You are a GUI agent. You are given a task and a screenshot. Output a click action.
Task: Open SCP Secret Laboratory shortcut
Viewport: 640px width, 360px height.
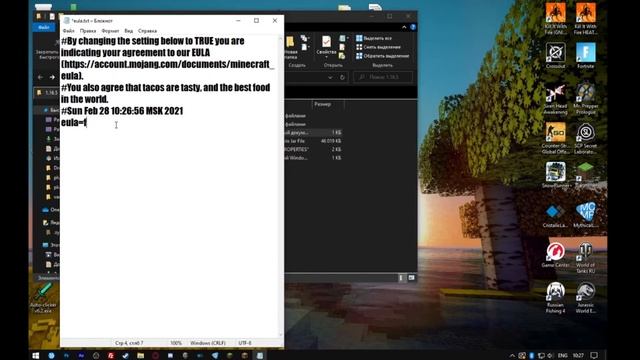click(x=586, y=138)
